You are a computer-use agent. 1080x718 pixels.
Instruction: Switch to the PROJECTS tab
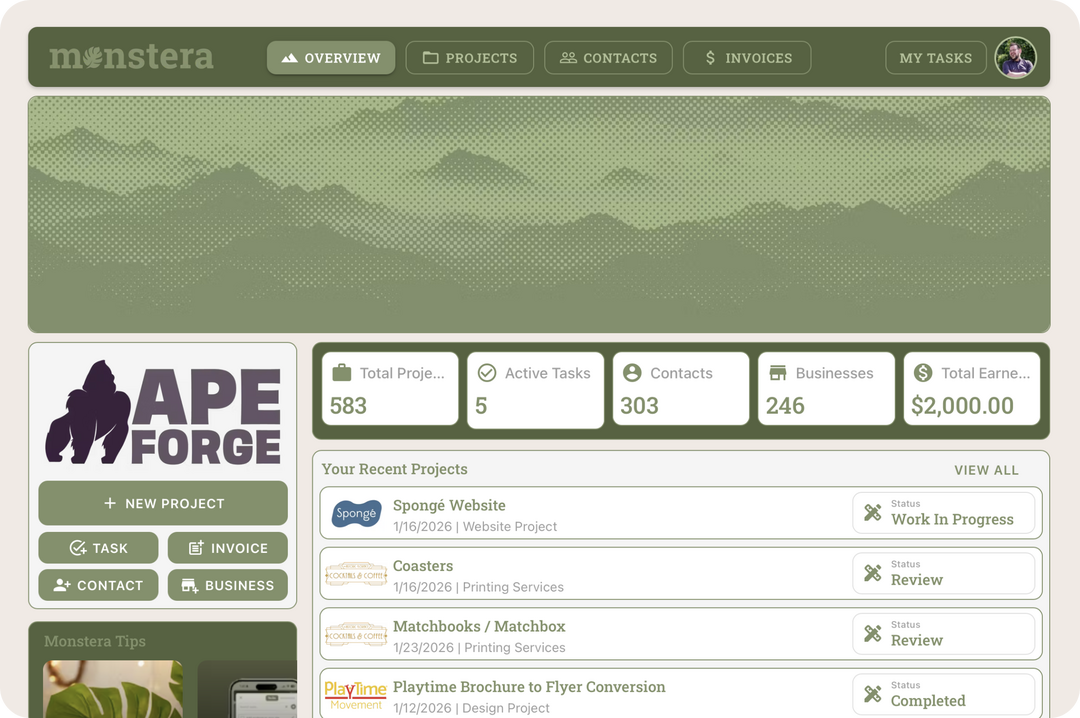point(470,57)
